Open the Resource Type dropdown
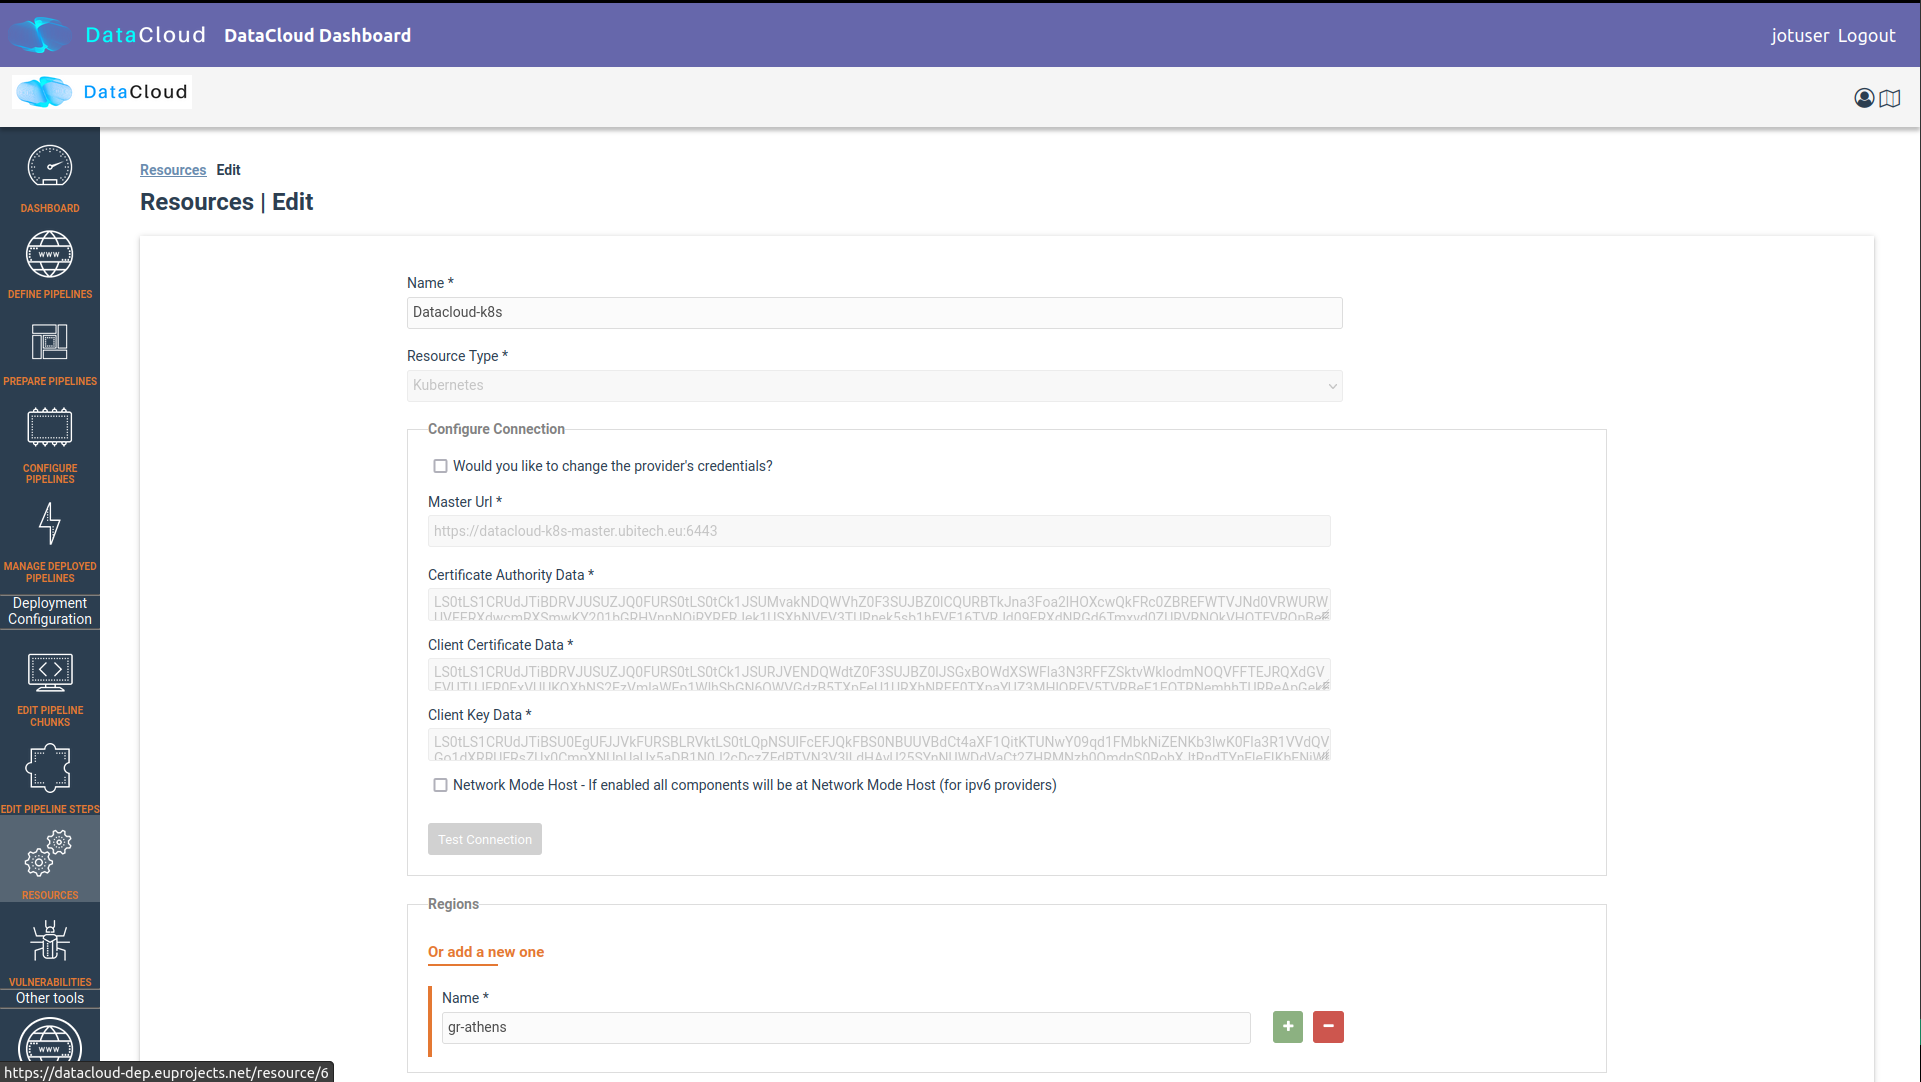 point(874,386)
